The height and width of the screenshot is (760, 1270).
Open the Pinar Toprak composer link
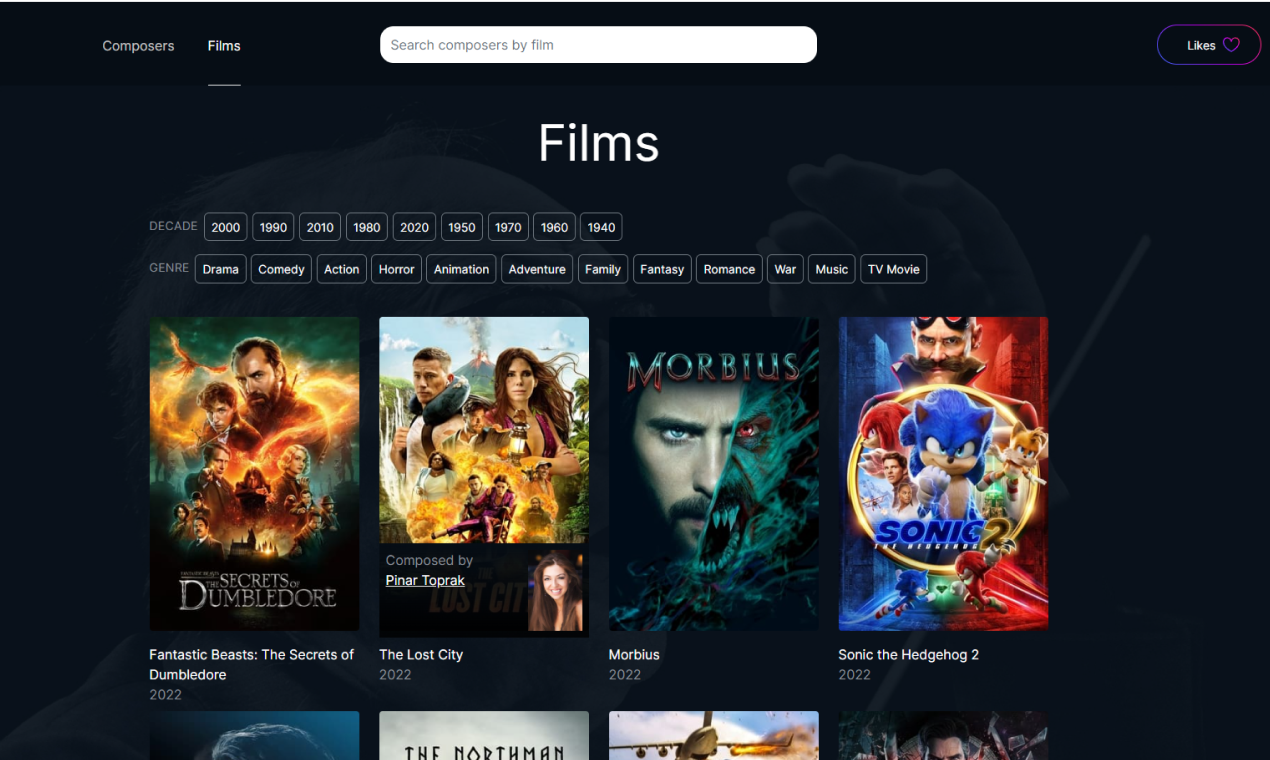click(425, 580)
